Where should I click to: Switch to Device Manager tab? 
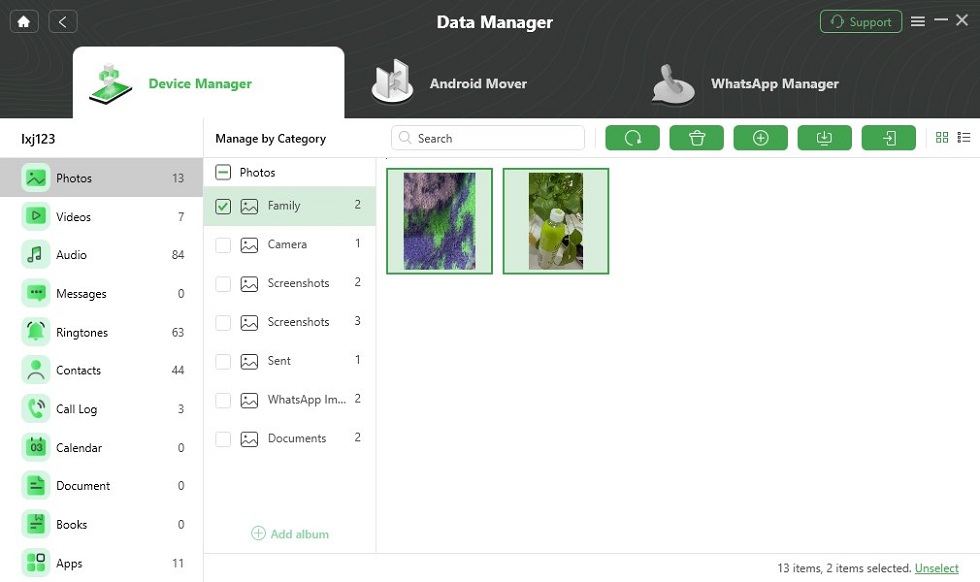[x=208, y=83]
